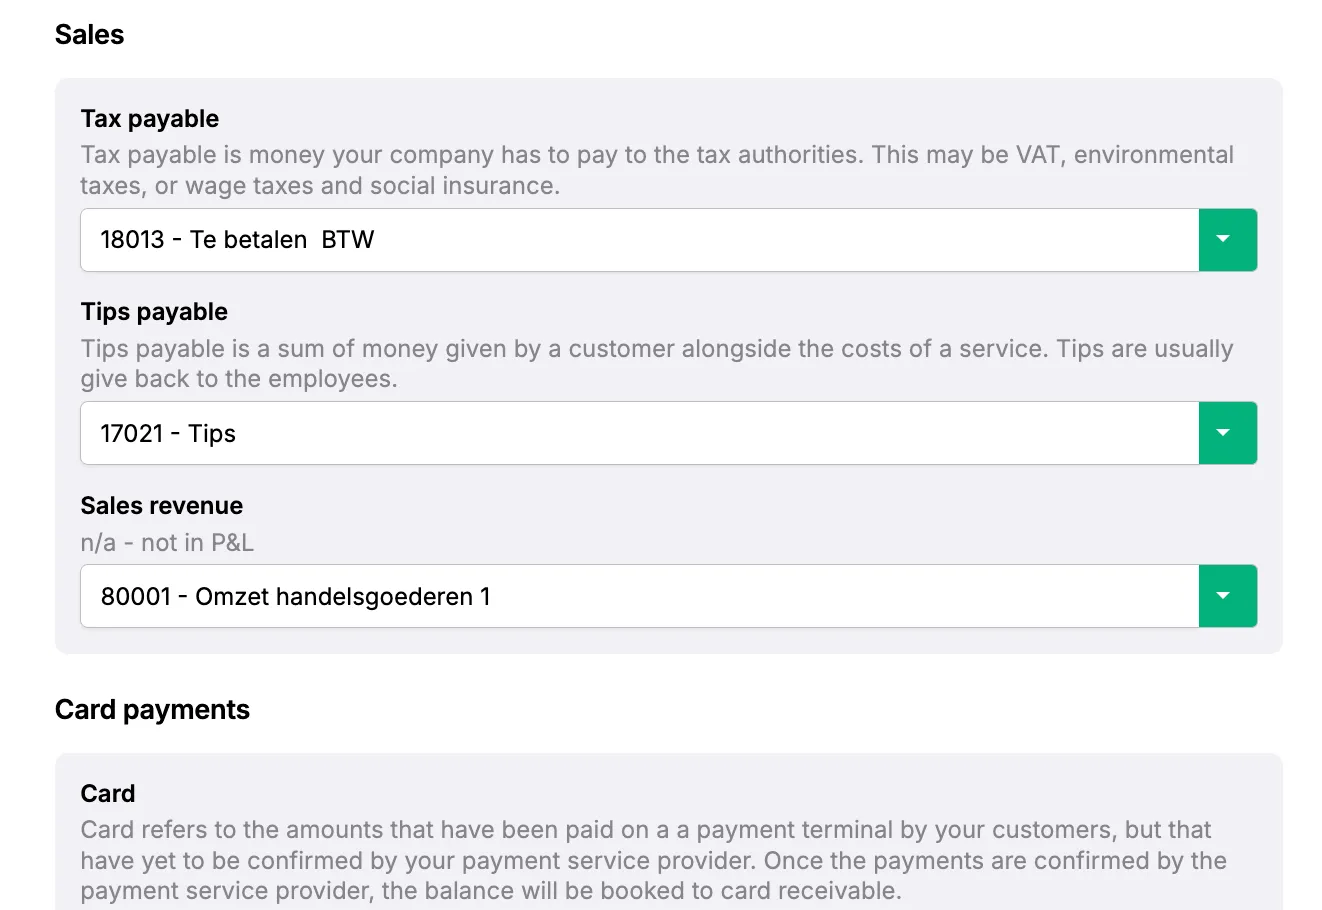Click the 'n/a - not in P&L' note

[167, 543]
